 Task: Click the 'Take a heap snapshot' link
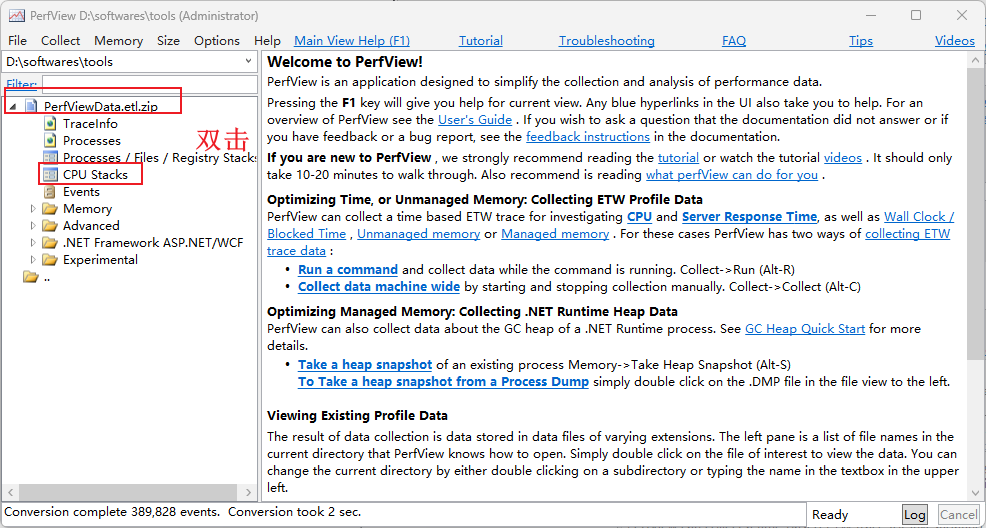365,365
